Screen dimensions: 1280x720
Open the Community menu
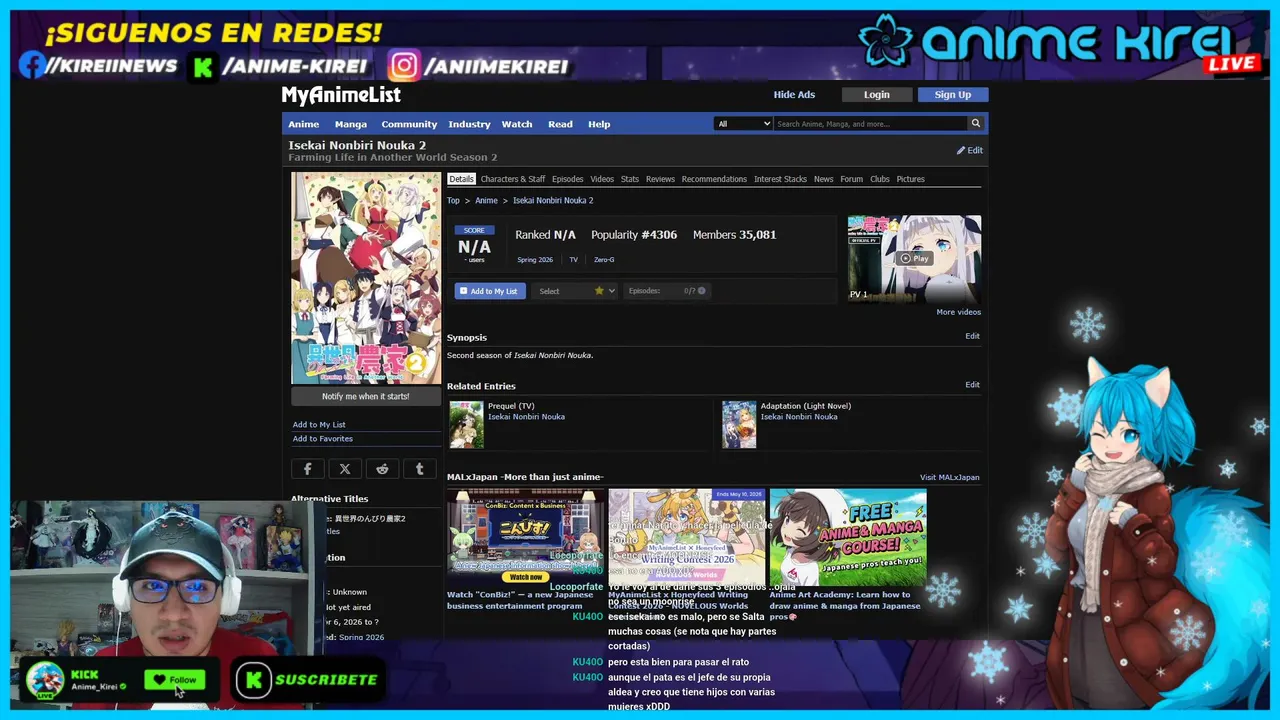409,124
